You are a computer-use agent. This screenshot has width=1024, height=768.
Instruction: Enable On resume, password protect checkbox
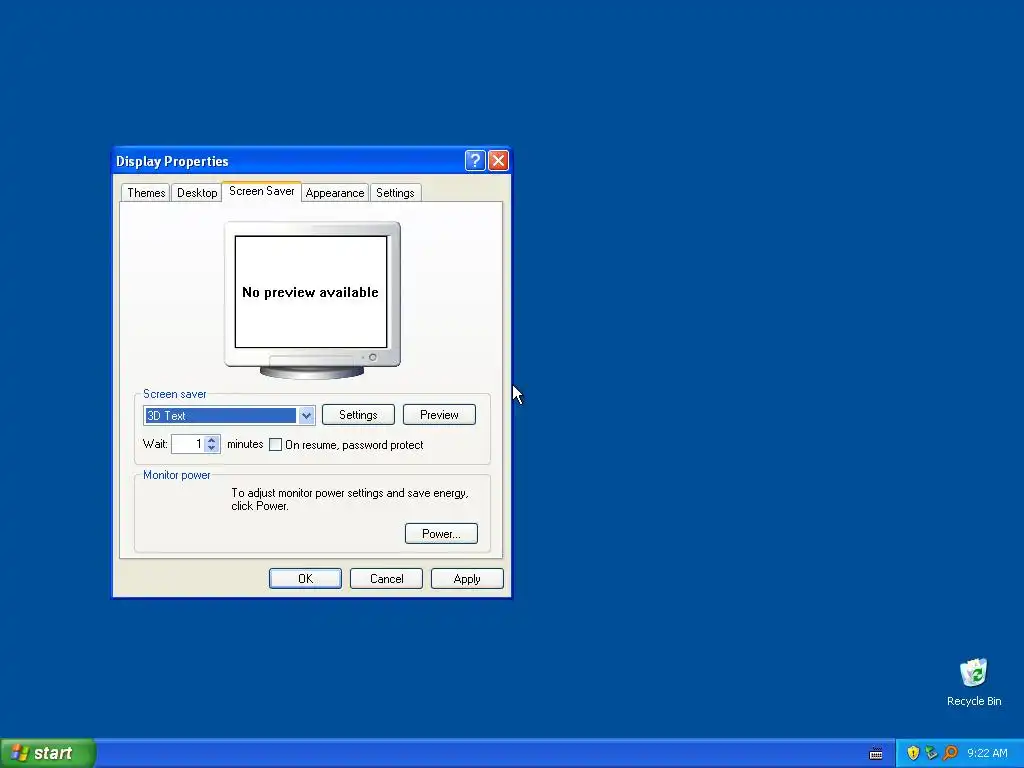click(276, 445)
